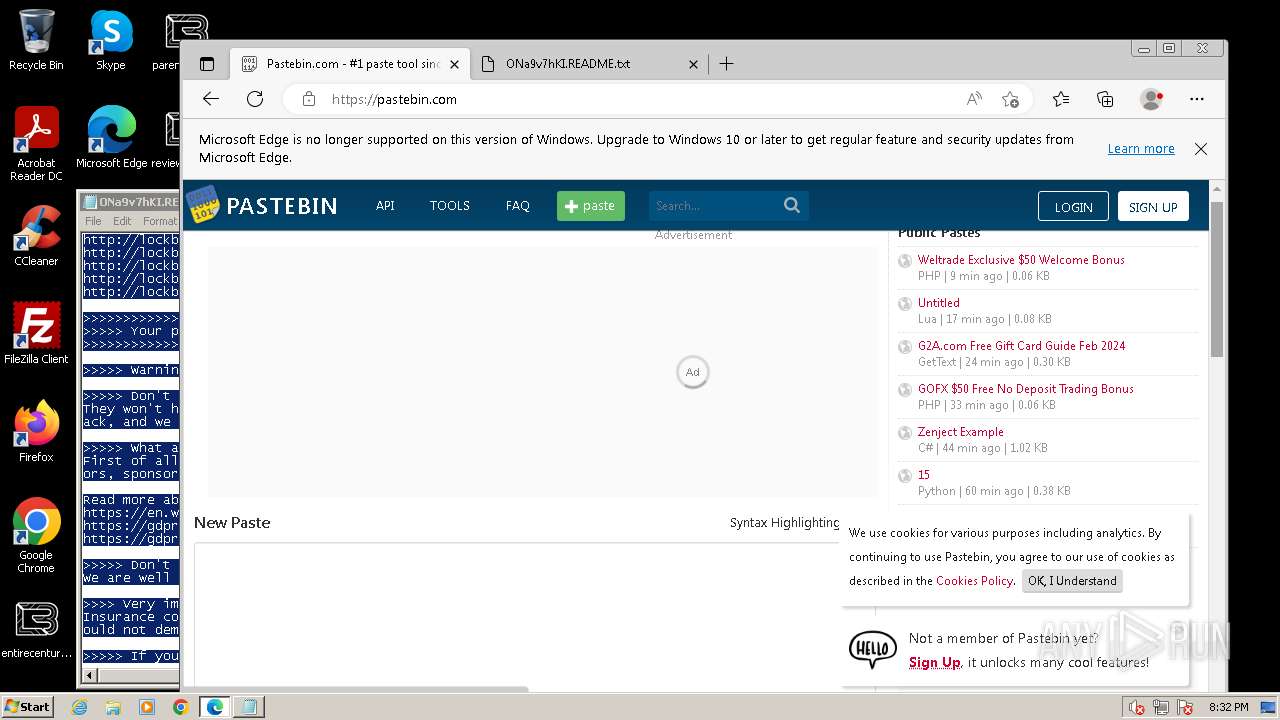Go back in Edge browser
1280x720 pixels.
(210, 99)
